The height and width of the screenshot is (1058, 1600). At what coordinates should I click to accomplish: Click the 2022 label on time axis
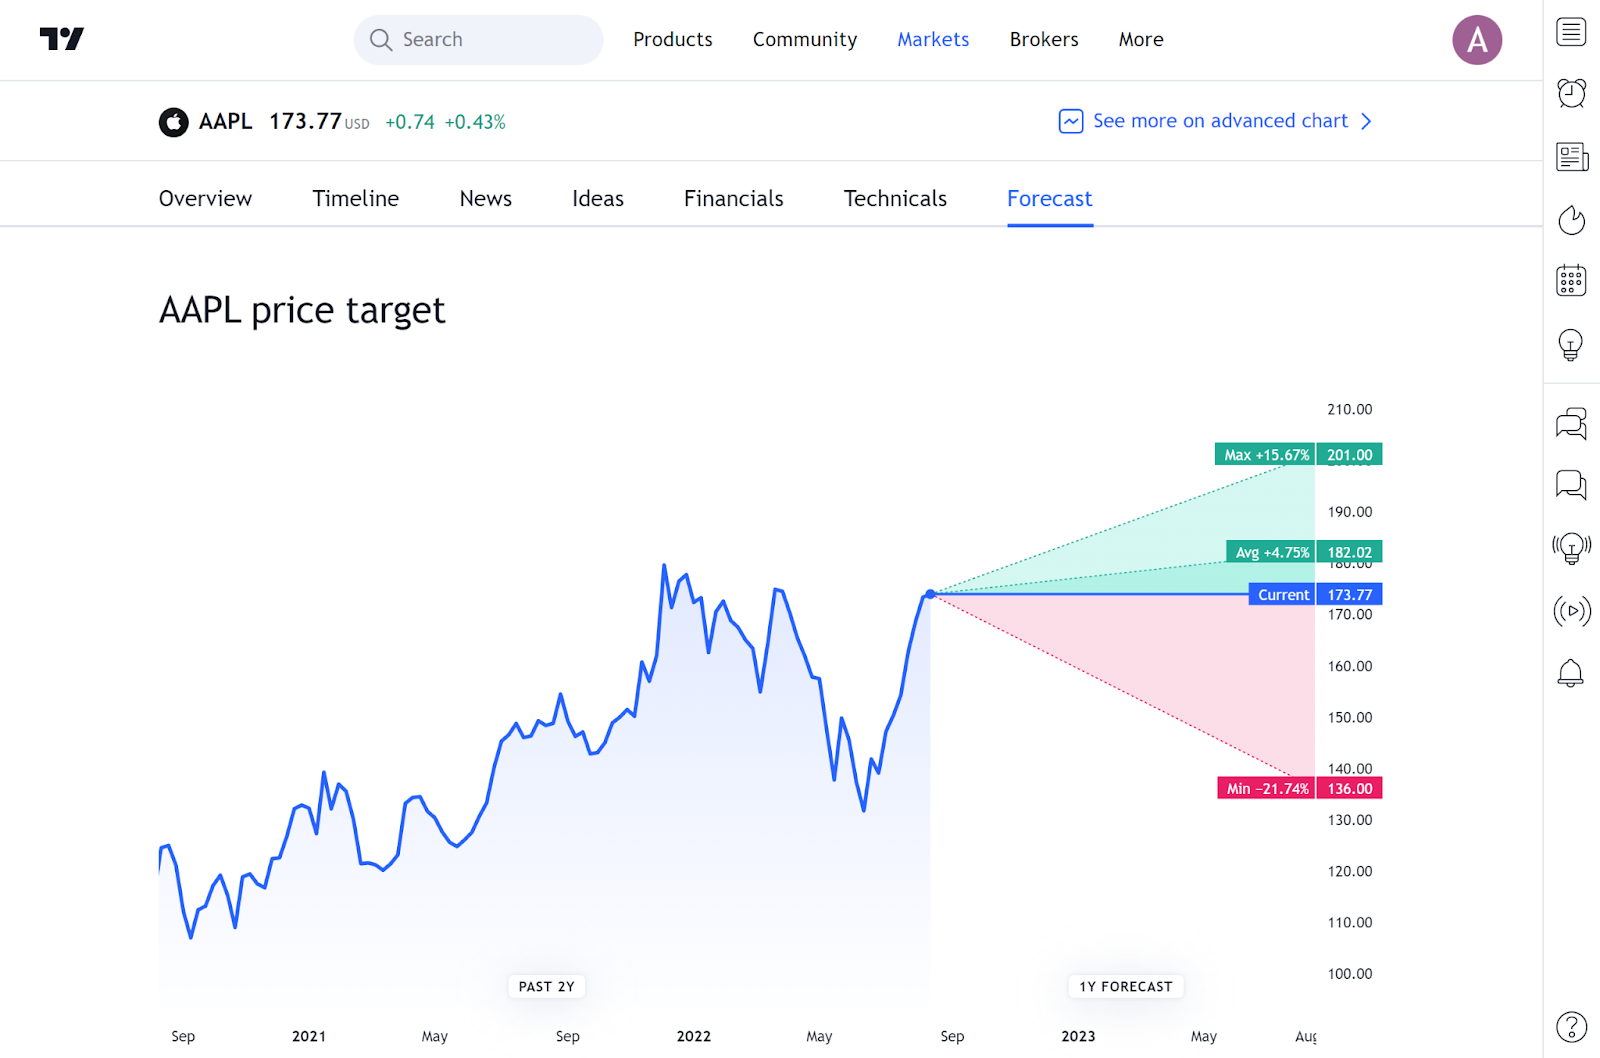tap(693, 1036)
